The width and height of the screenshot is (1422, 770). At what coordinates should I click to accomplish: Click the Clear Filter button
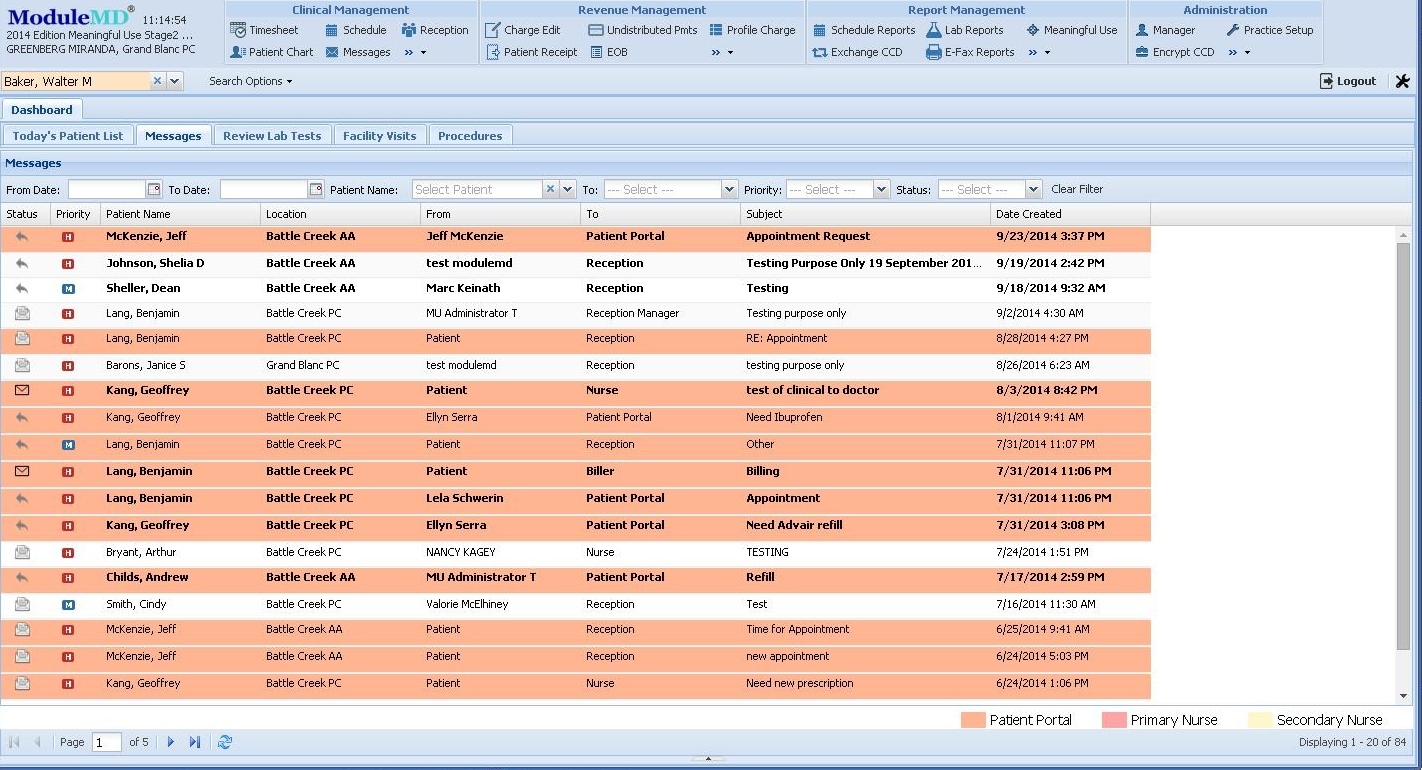point(1076,189)
